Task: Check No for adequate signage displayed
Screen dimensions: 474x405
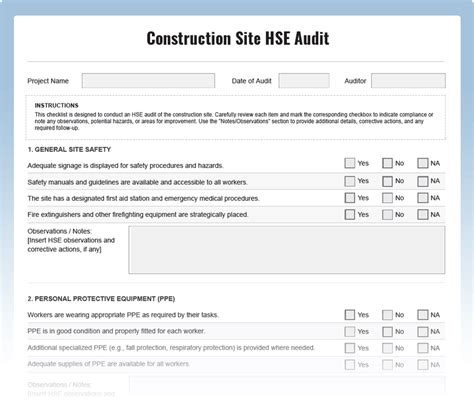Action: click(x=387, y=163)
